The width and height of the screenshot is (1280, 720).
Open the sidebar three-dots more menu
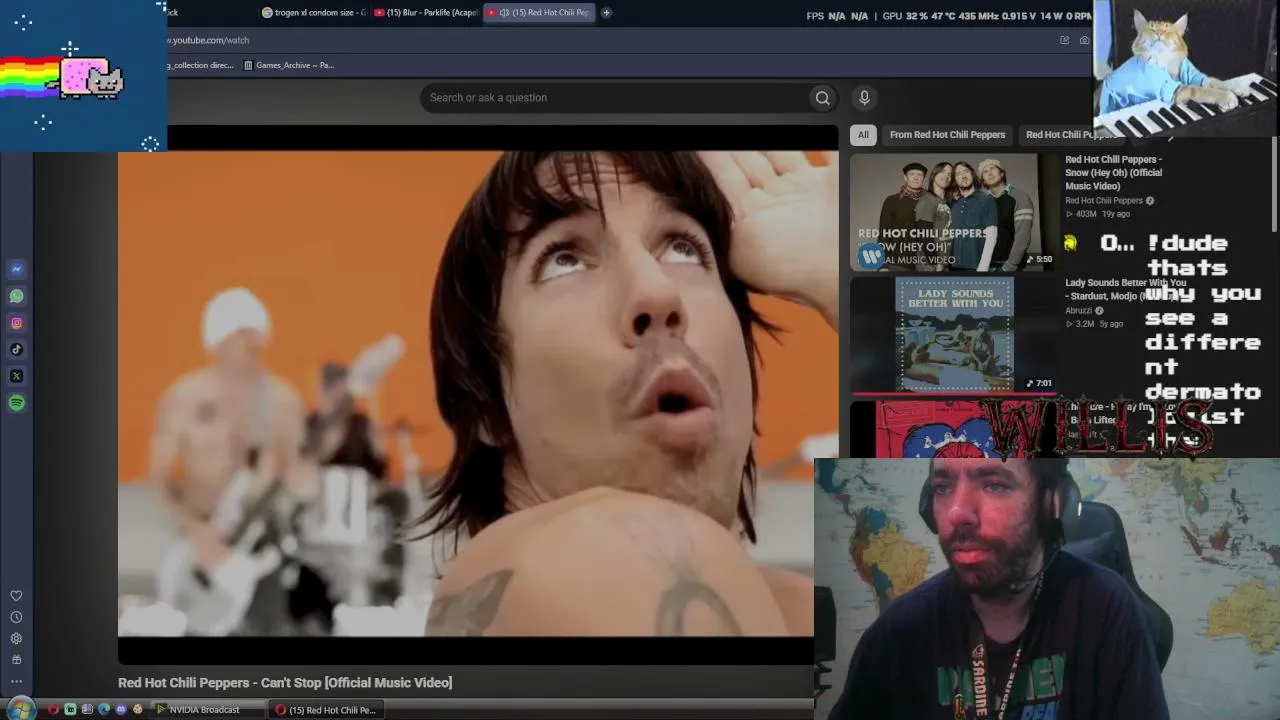(16, 681)
